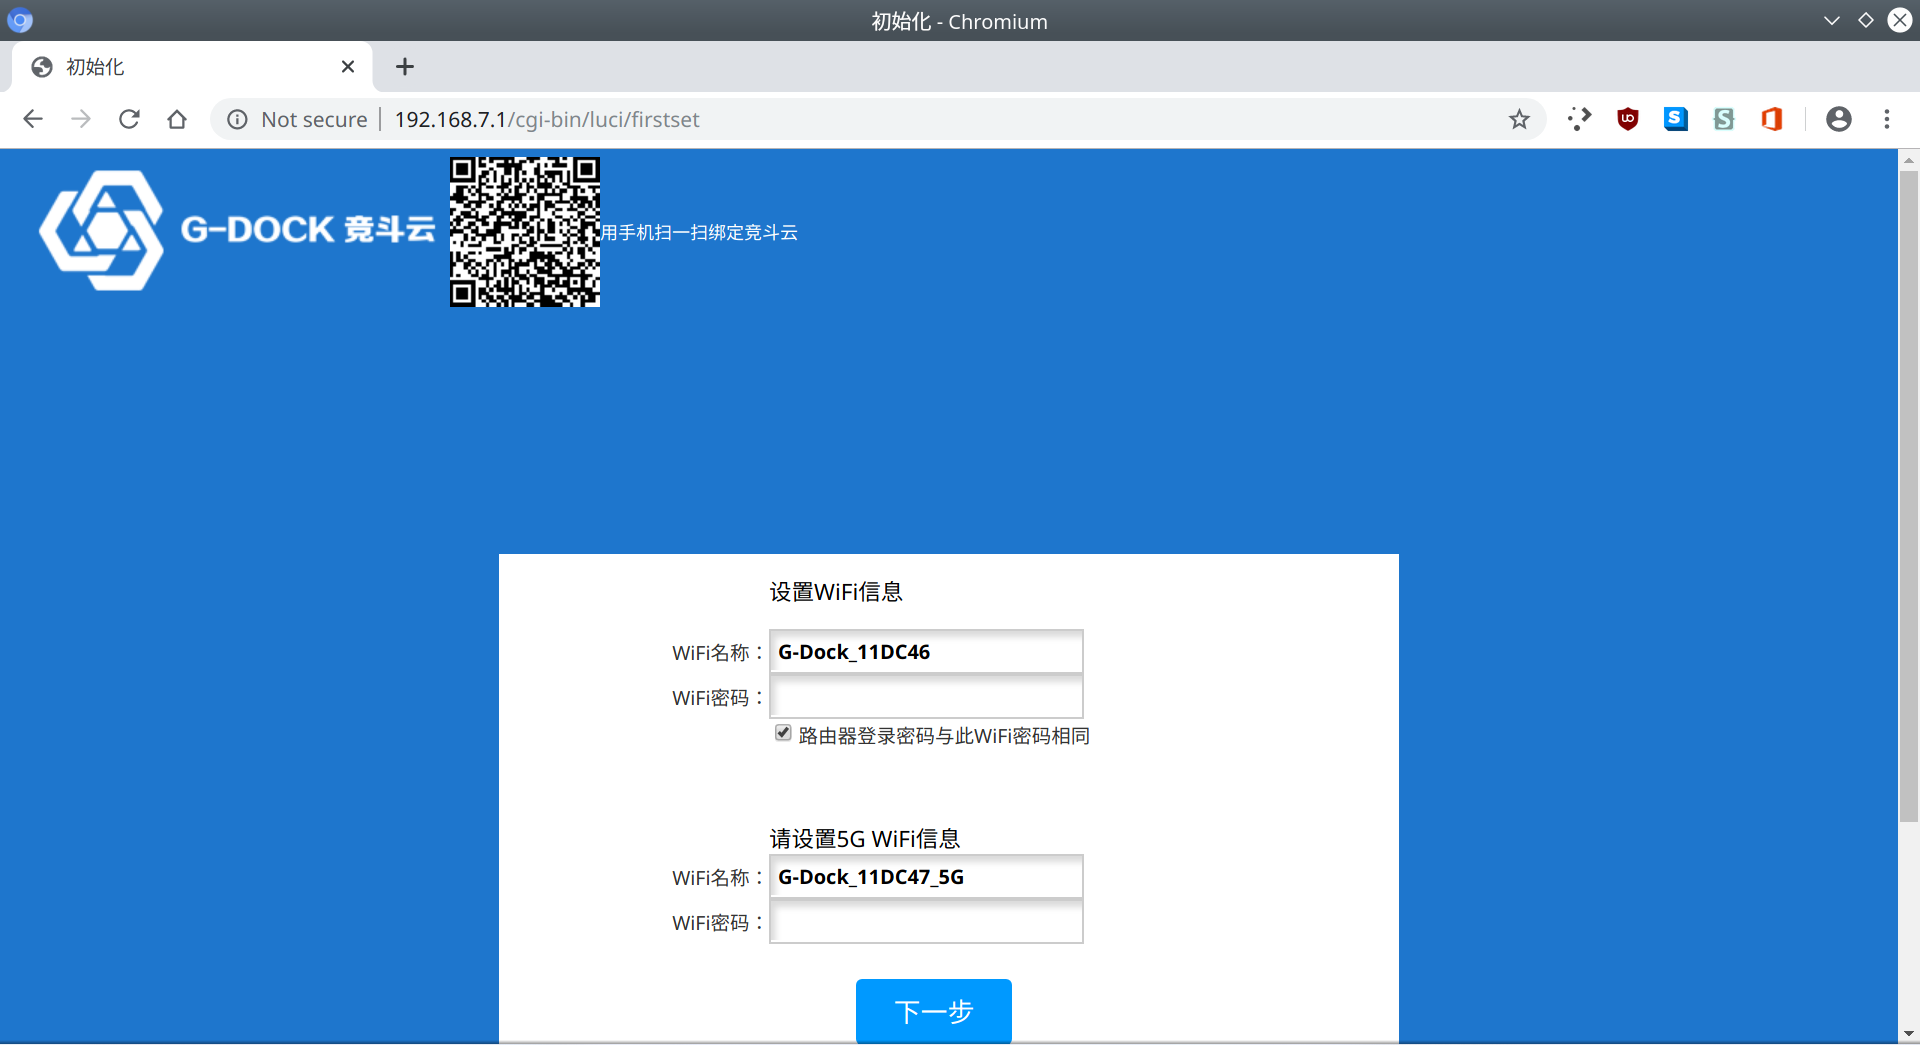The image size is (1920, 1045).
Task: Open a new browser tab
Action: coord(404,67)
